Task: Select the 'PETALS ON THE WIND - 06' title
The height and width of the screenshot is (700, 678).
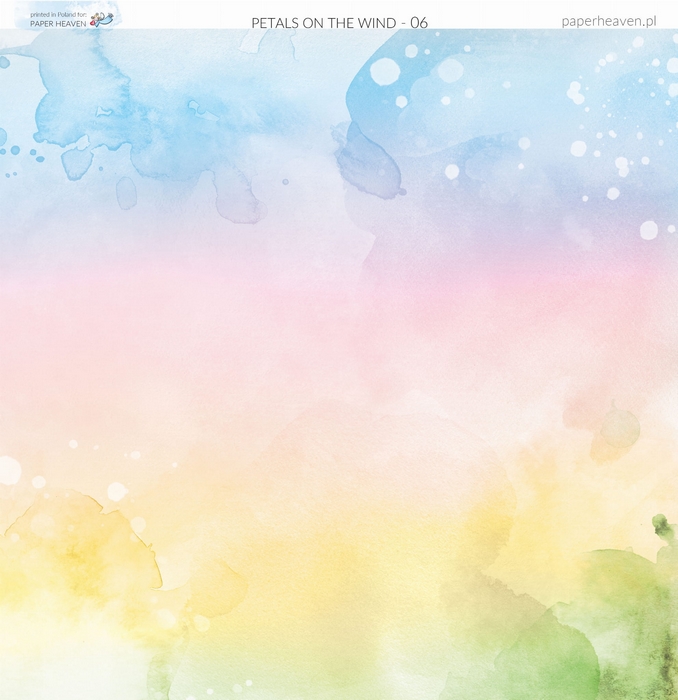Action: point(339,22)
